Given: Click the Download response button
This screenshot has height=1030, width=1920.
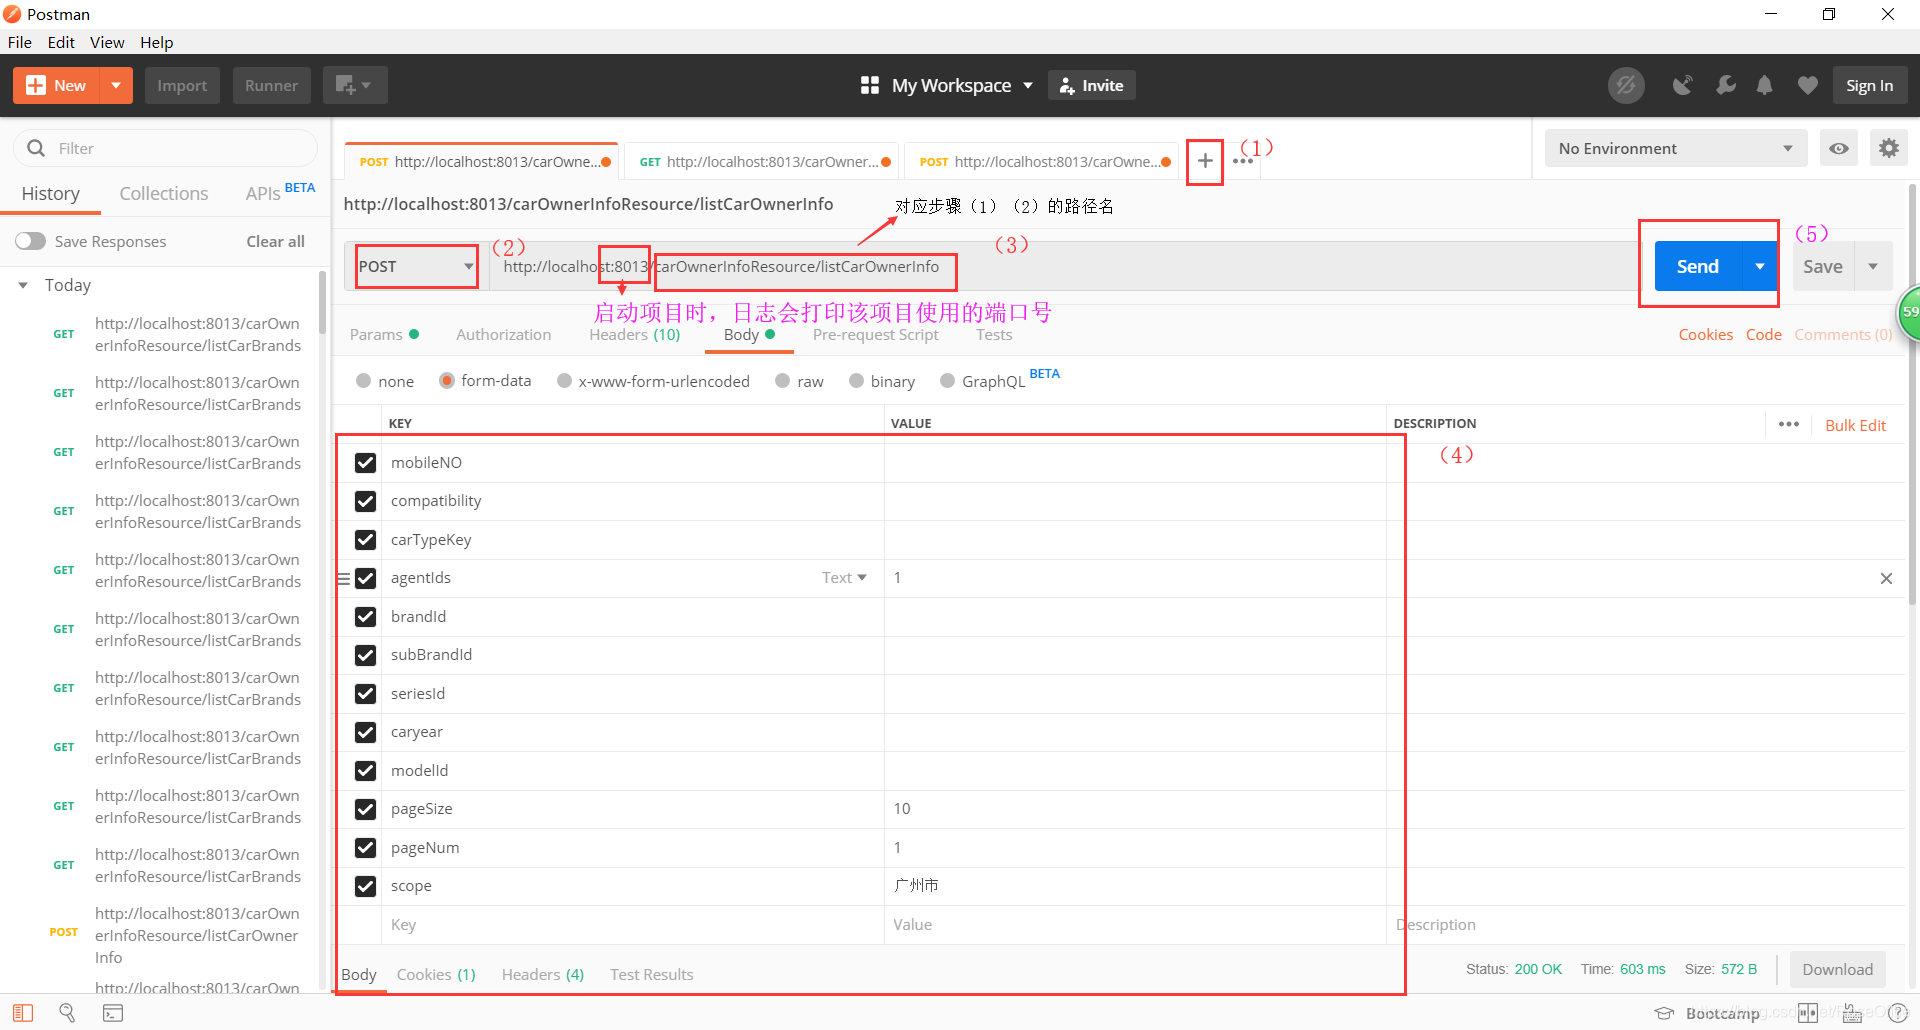Looking at the screenshot, I should [x=1837, y=970].
